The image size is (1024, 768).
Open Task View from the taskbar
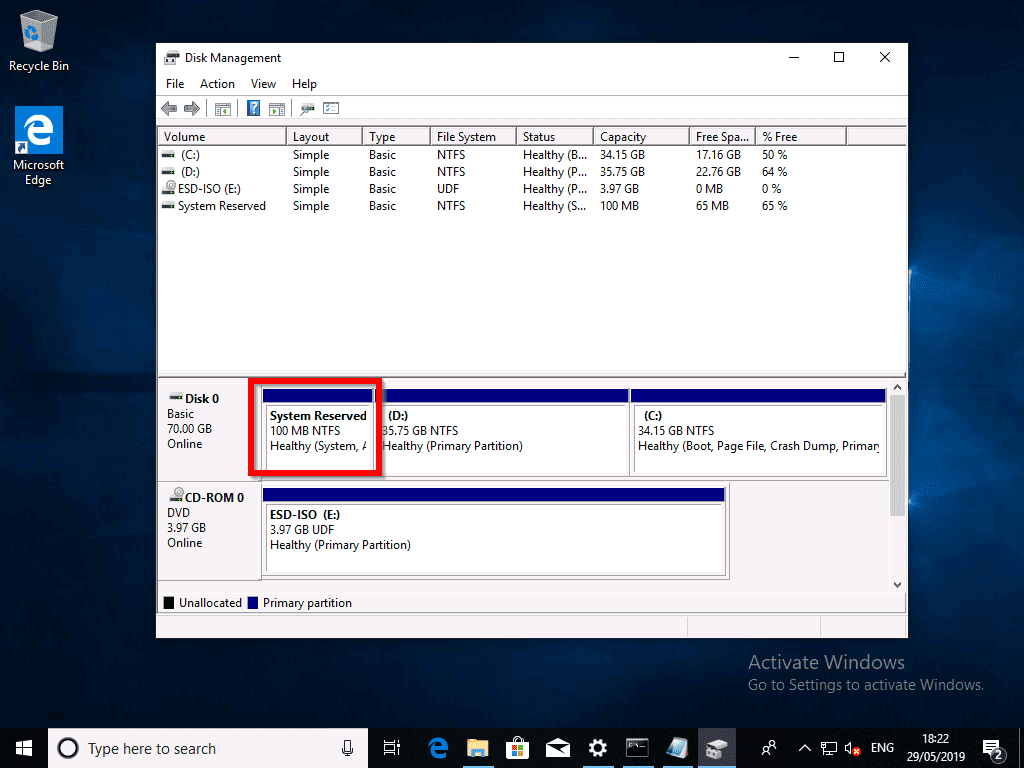pos(392,748)
